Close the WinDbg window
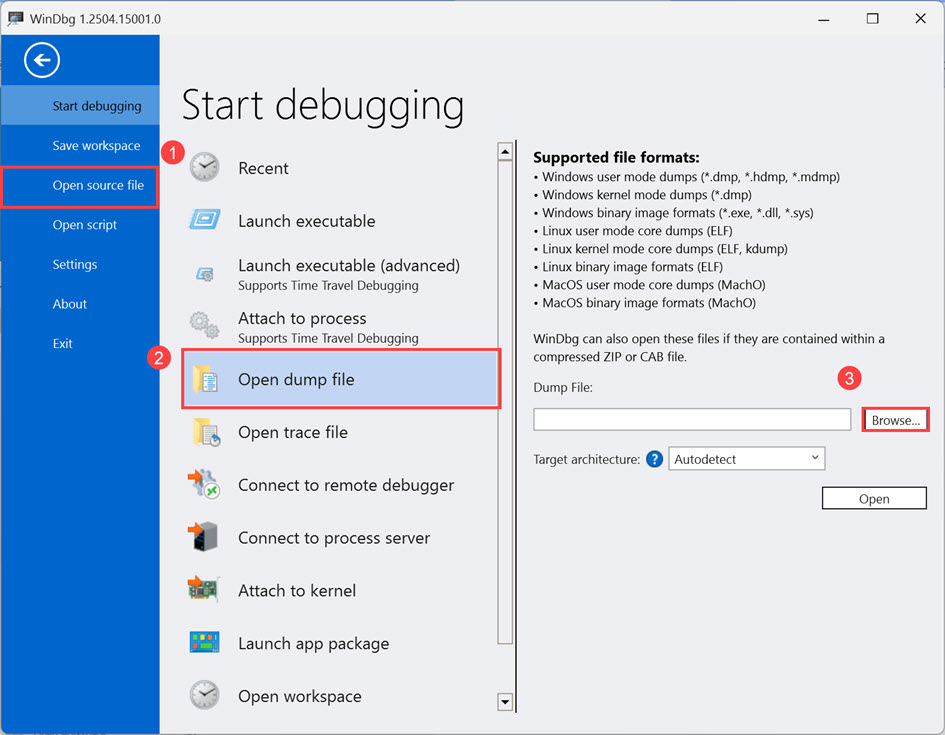 pos(920,19)
